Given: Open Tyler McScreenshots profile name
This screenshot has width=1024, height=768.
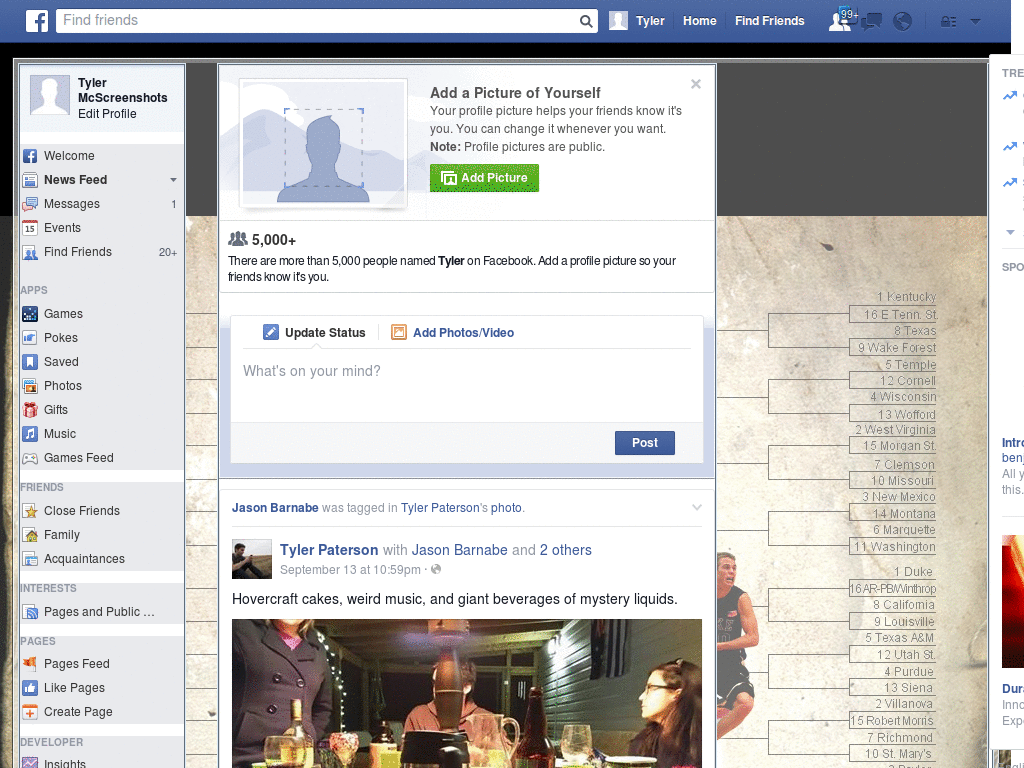Looking at the screenshot, I should pyautogui.click(x=122, y=90).
